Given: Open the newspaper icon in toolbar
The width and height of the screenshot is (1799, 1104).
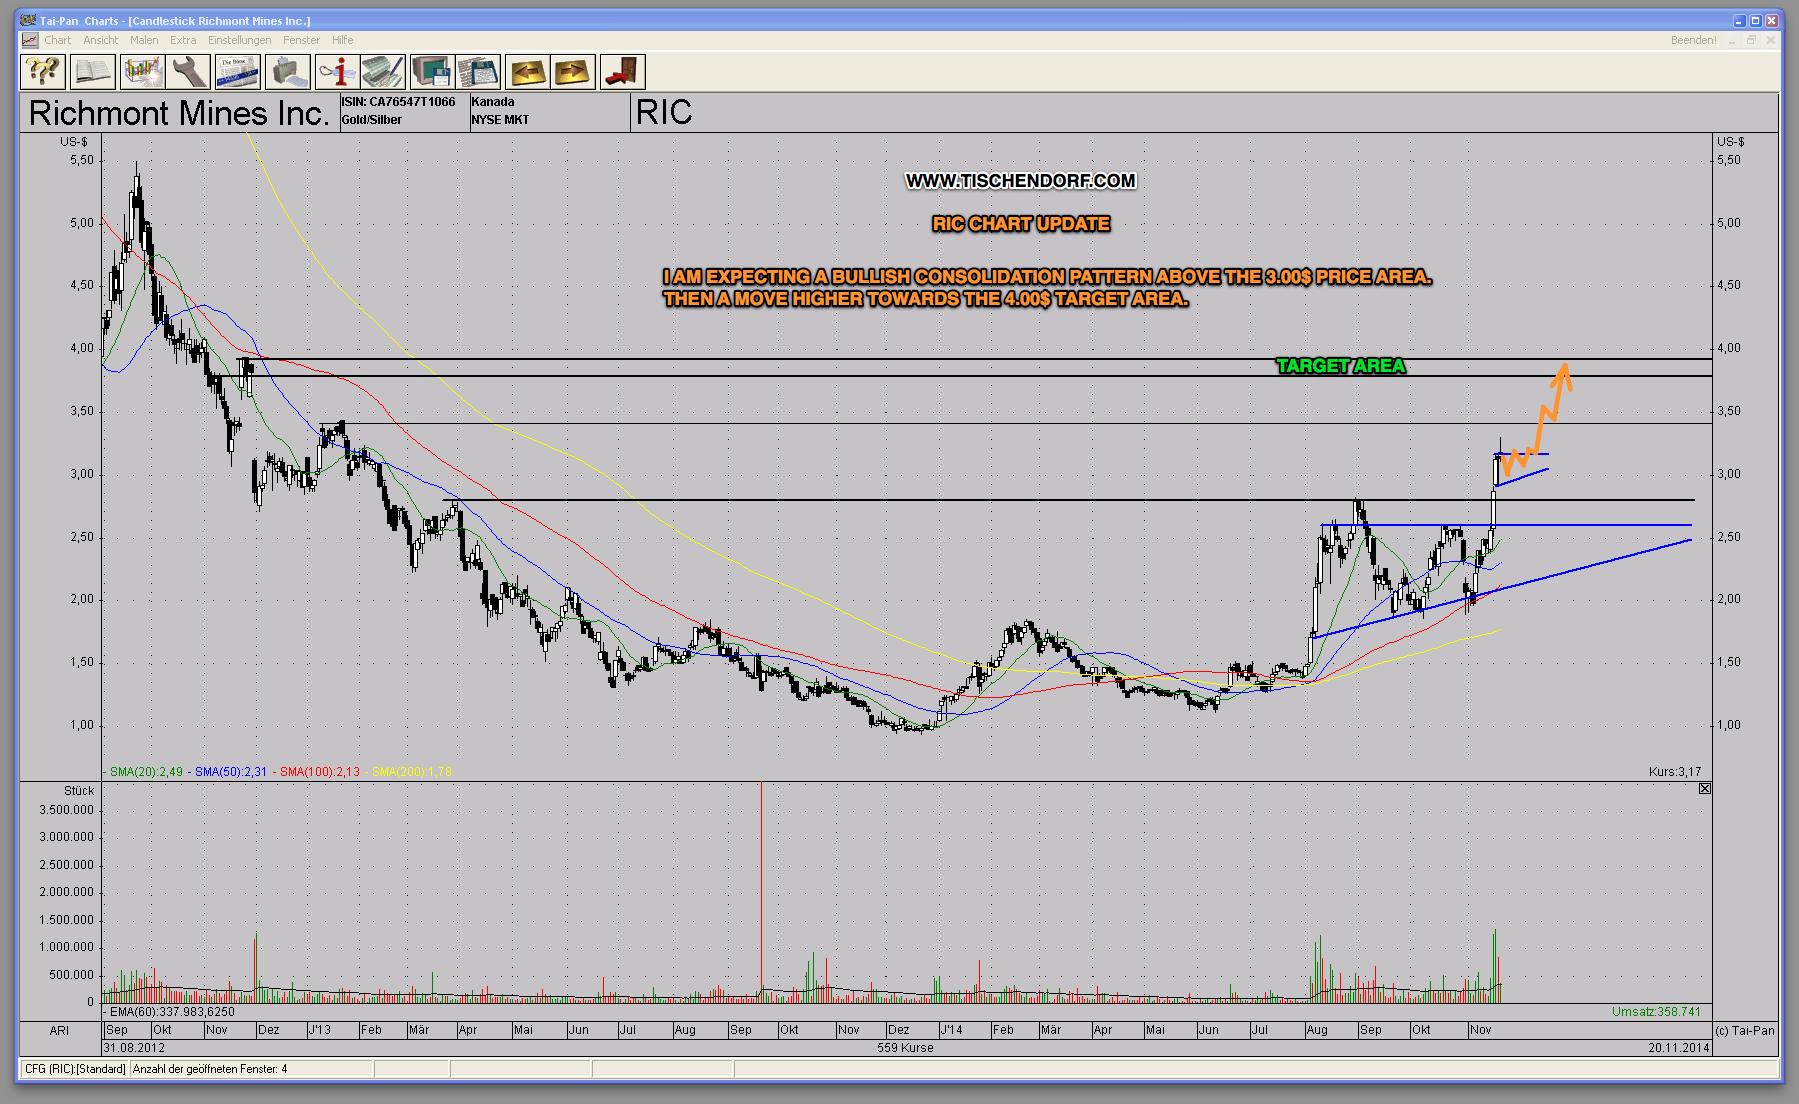Looking at the screenshot, I should [x=238, y=72].
